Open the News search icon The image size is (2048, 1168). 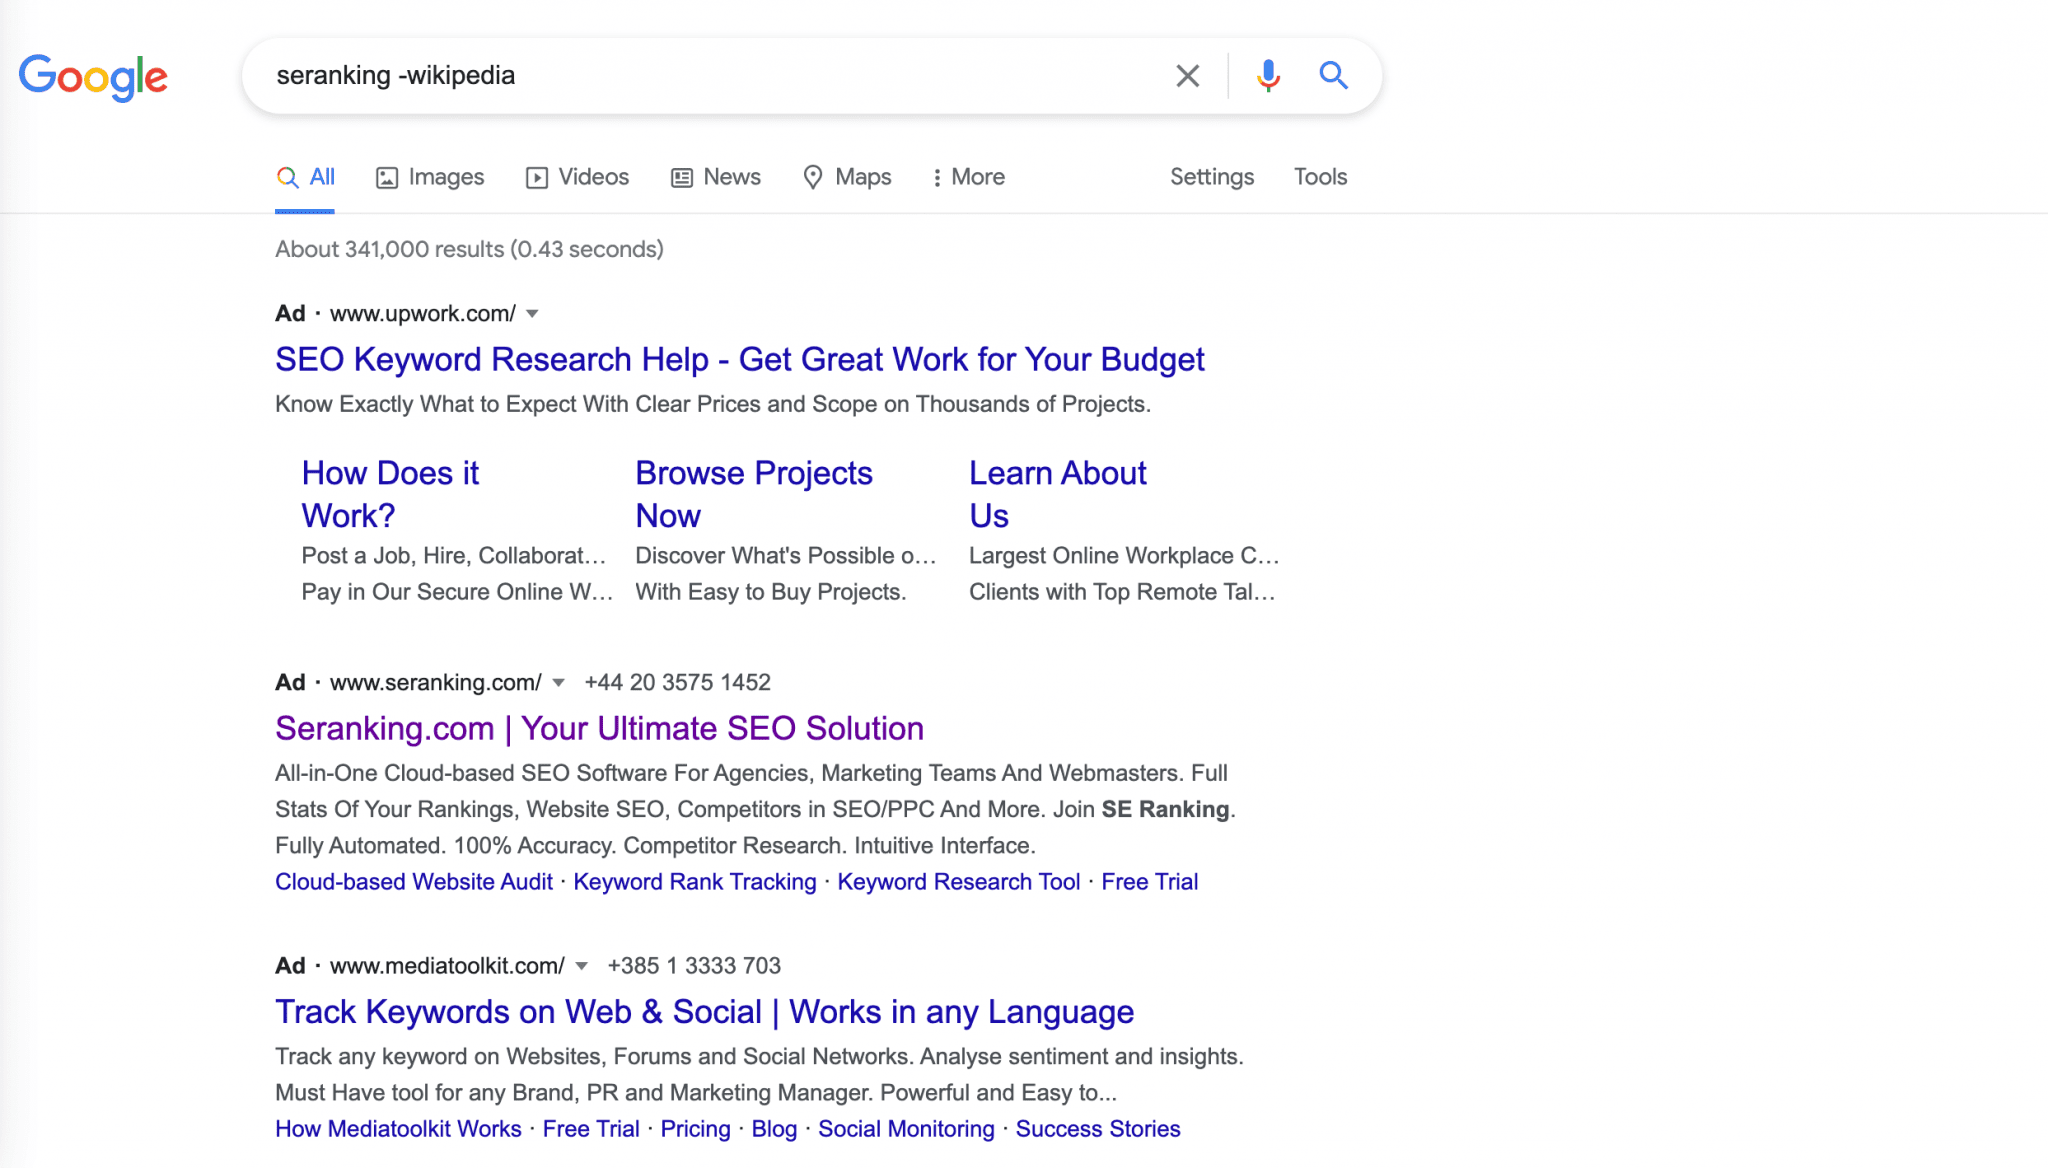point(683,176)
